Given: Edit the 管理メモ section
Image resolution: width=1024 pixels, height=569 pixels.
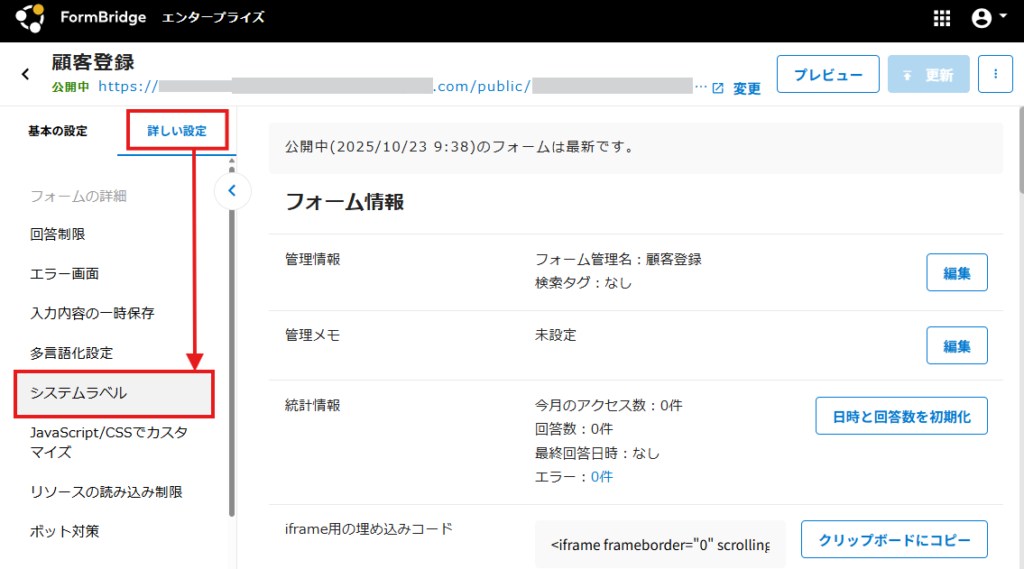Looking at the screenshot, I should (957, 345).
